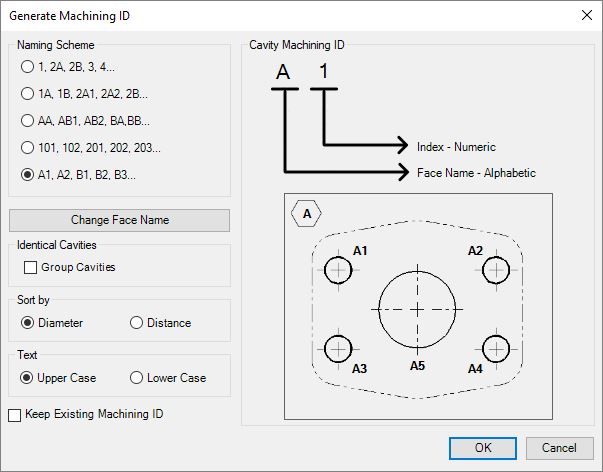
Task: Switch text to Lower Case
Action: pos(137,378)
